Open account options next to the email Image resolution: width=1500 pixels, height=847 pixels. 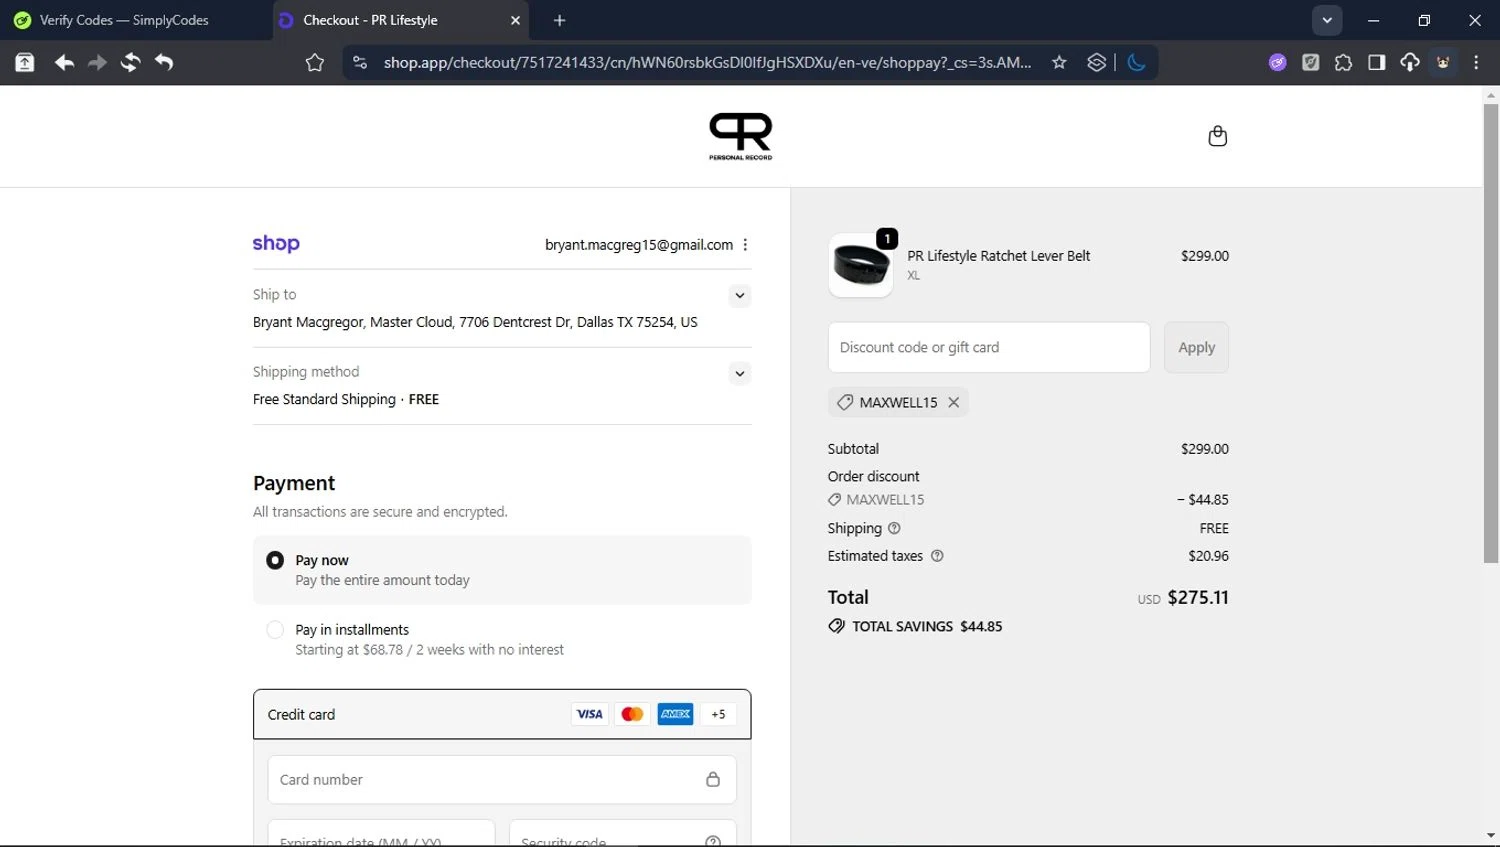(745, 245)
